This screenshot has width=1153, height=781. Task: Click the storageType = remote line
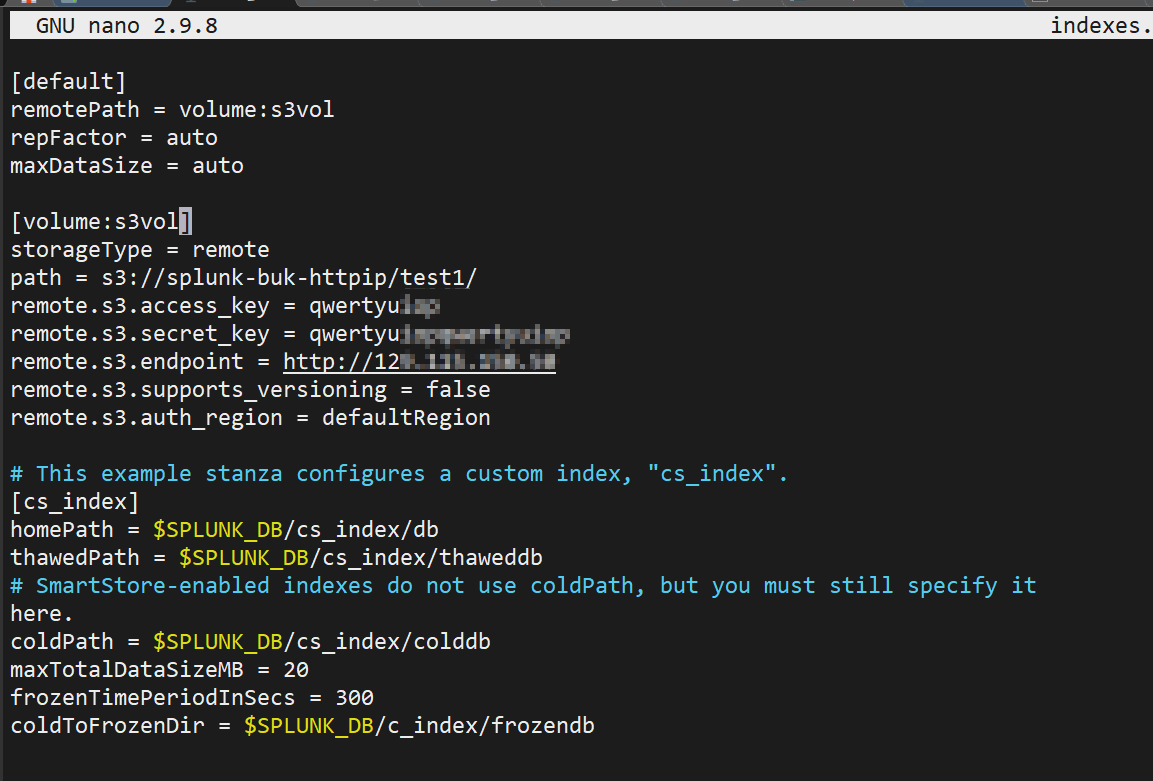[139, 249]
